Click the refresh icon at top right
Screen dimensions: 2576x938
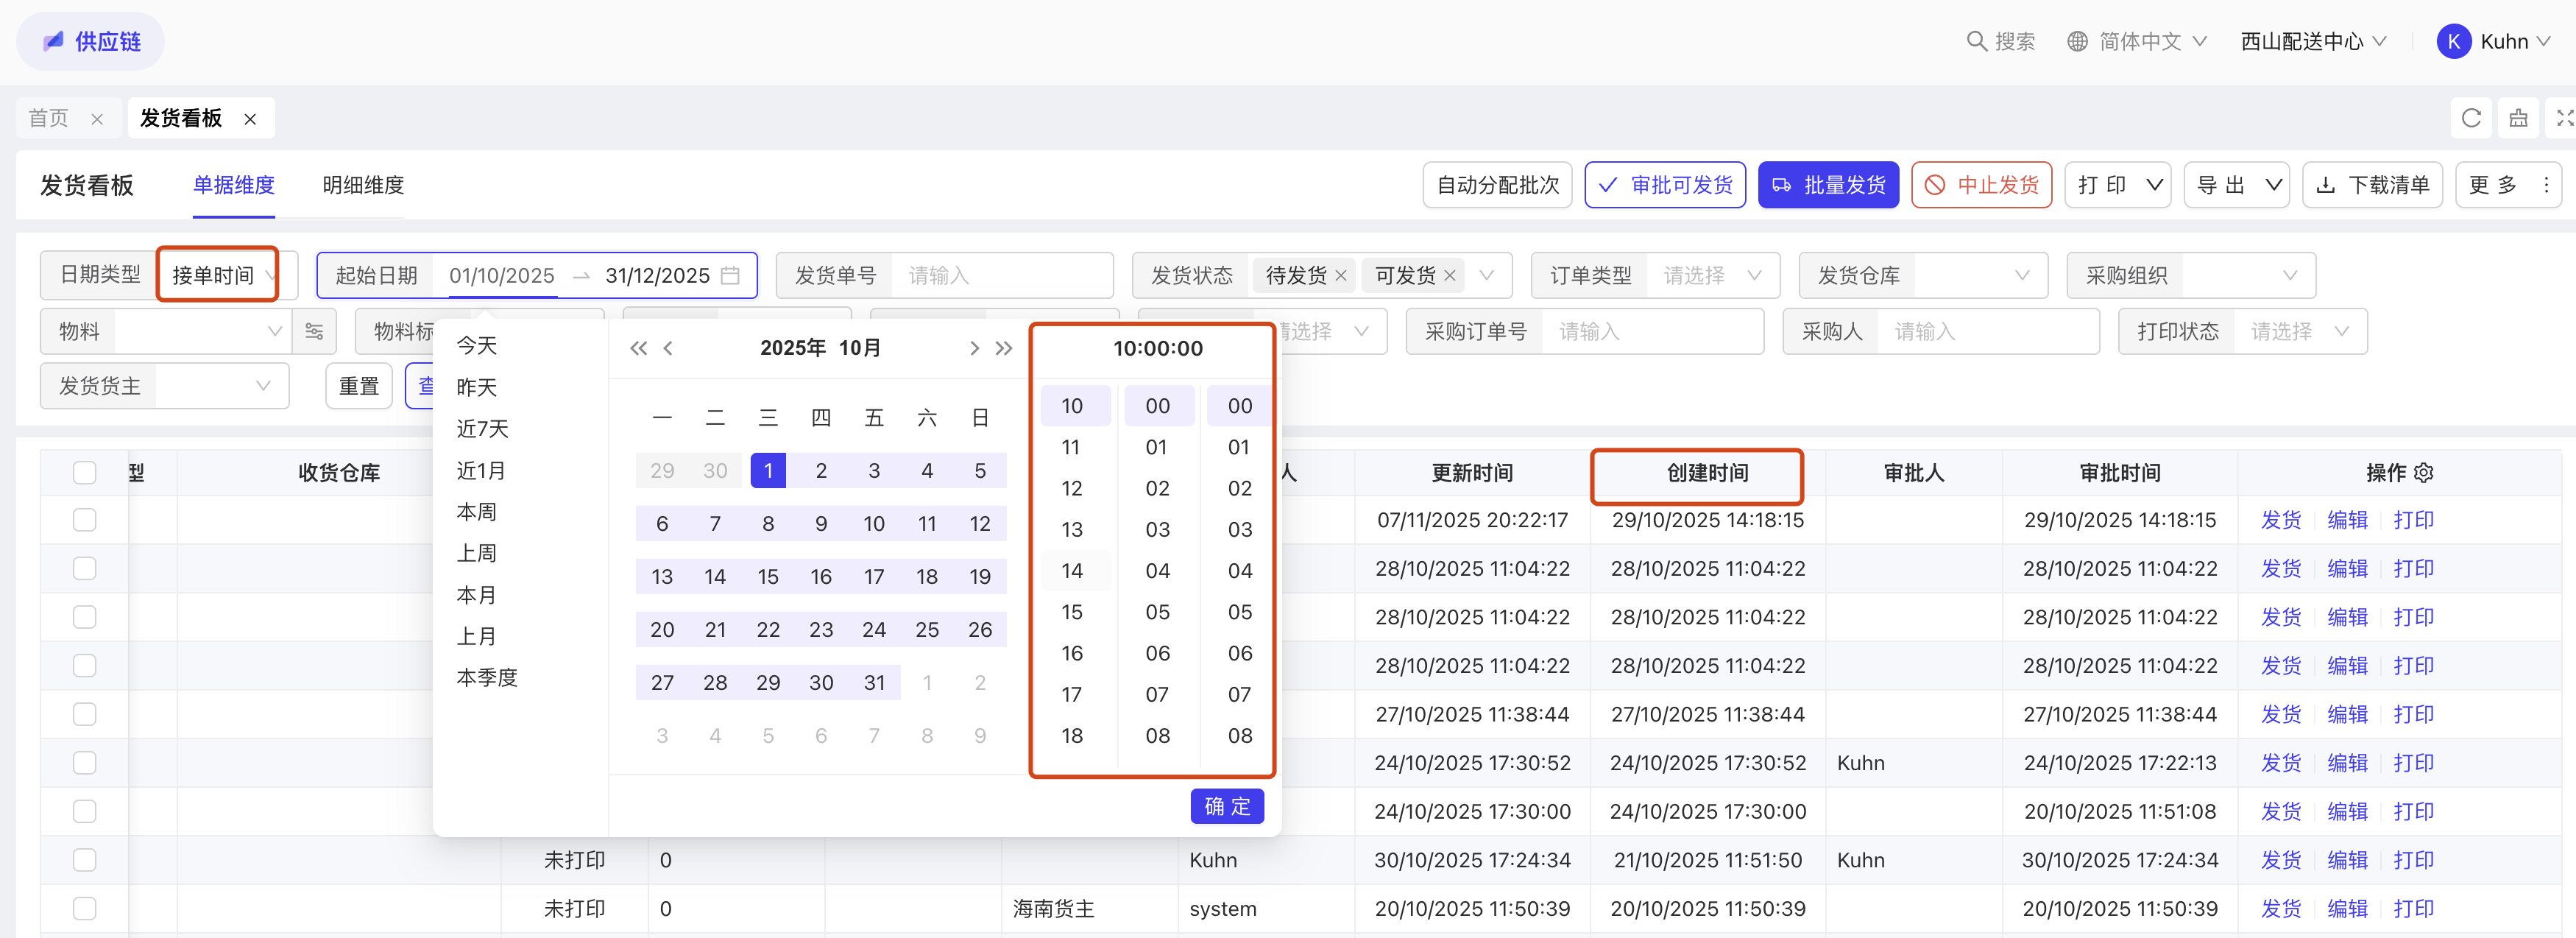(x=2470, y=118)
